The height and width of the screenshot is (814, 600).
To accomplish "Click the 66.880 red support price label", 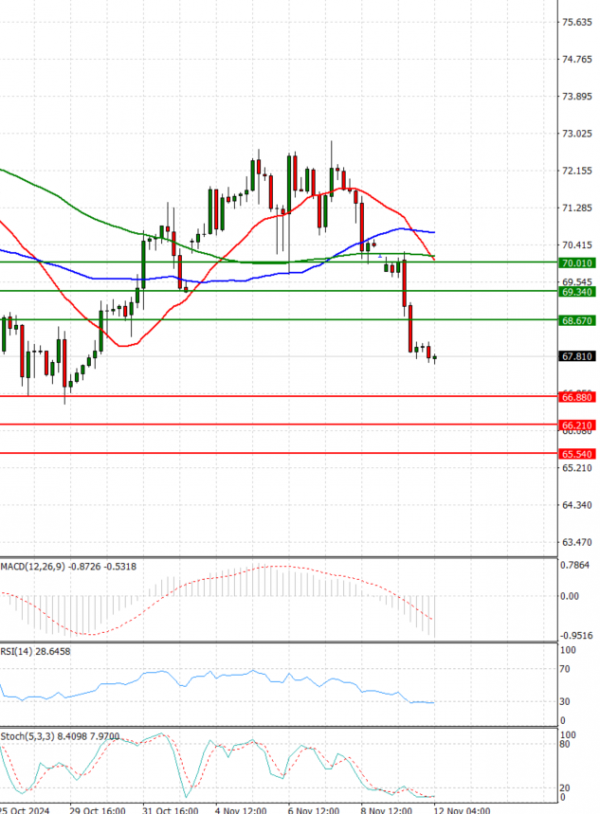I will (578, 397).
